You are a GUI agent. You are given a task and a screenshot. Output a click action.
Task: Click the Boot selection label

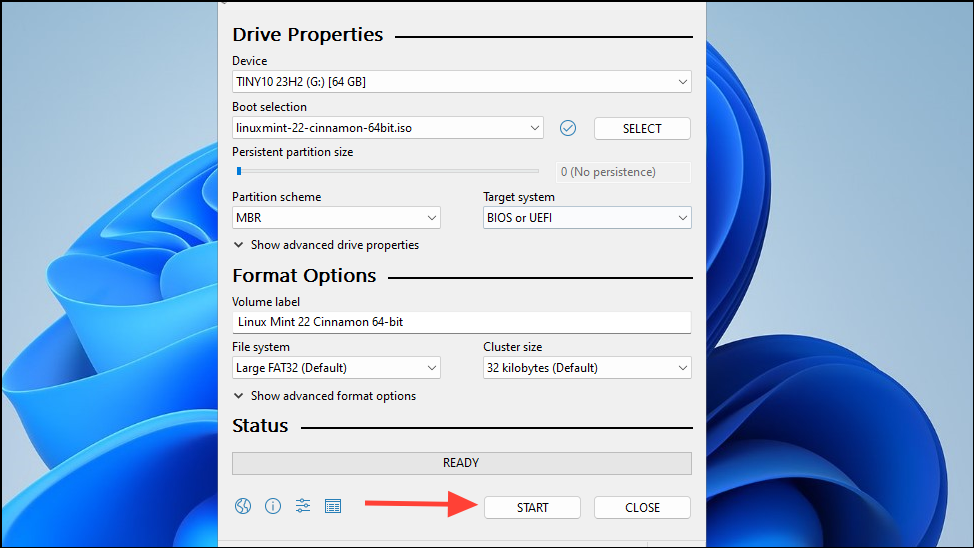pyautogui.click(x=270, y=107)
